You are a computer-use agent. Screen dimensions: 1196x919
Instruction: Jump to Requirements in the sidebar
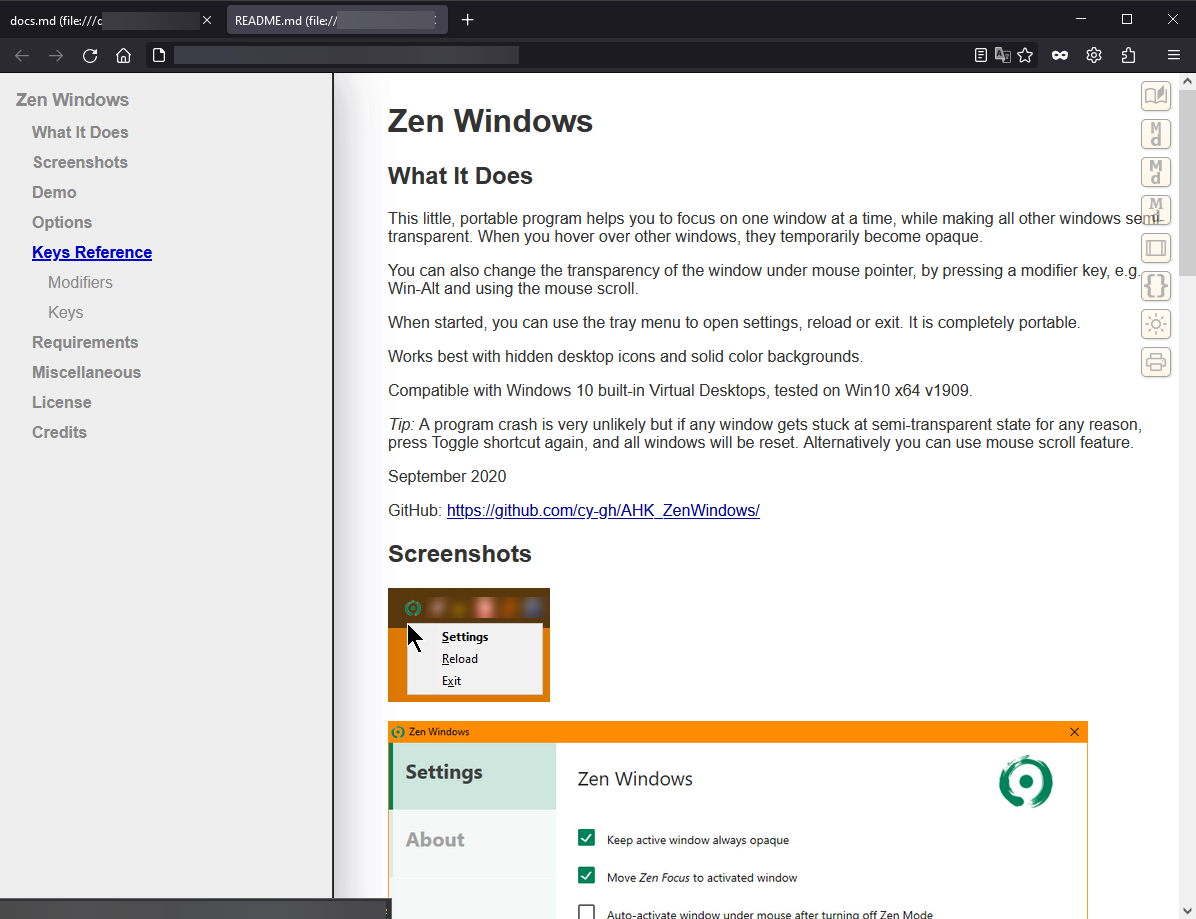(85, 342)
